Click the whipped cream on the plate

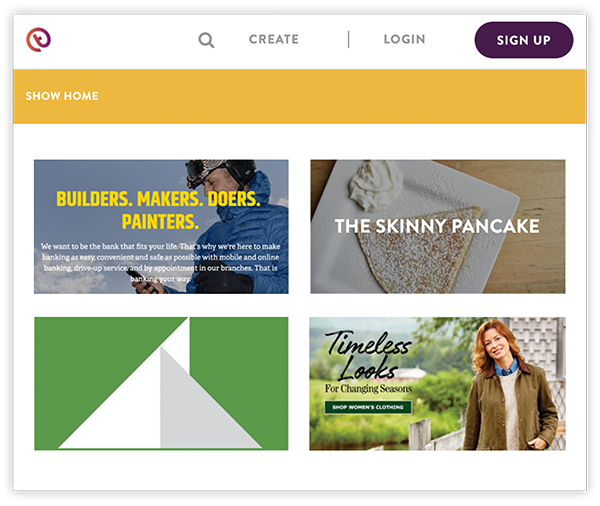[375, 186]
